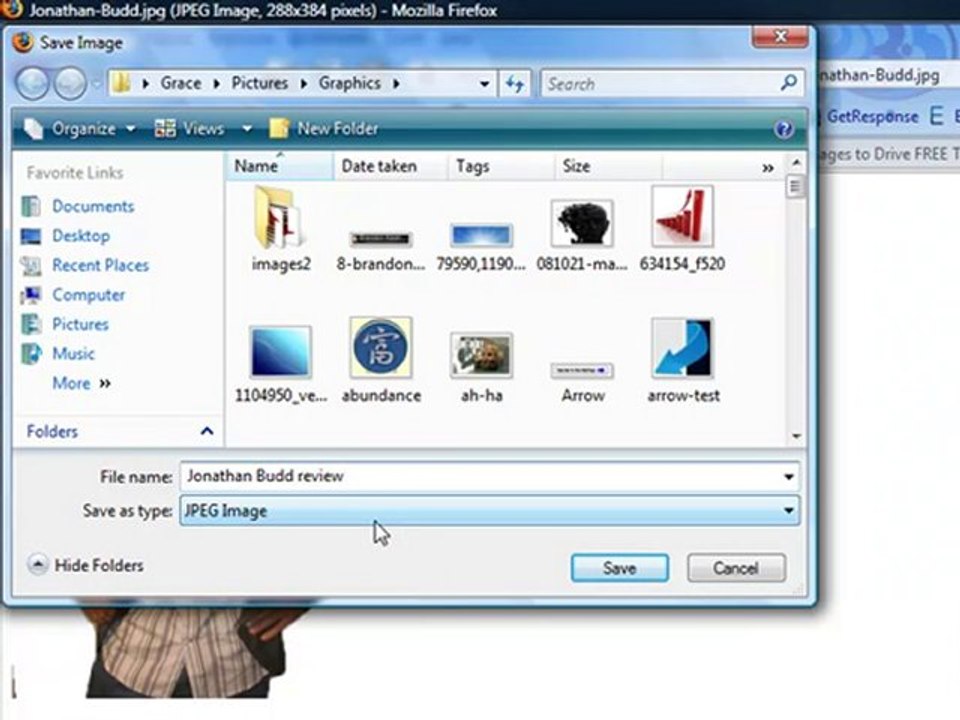
Task: Click Grace in the breadcrumb path
Action: click(181, 83)
